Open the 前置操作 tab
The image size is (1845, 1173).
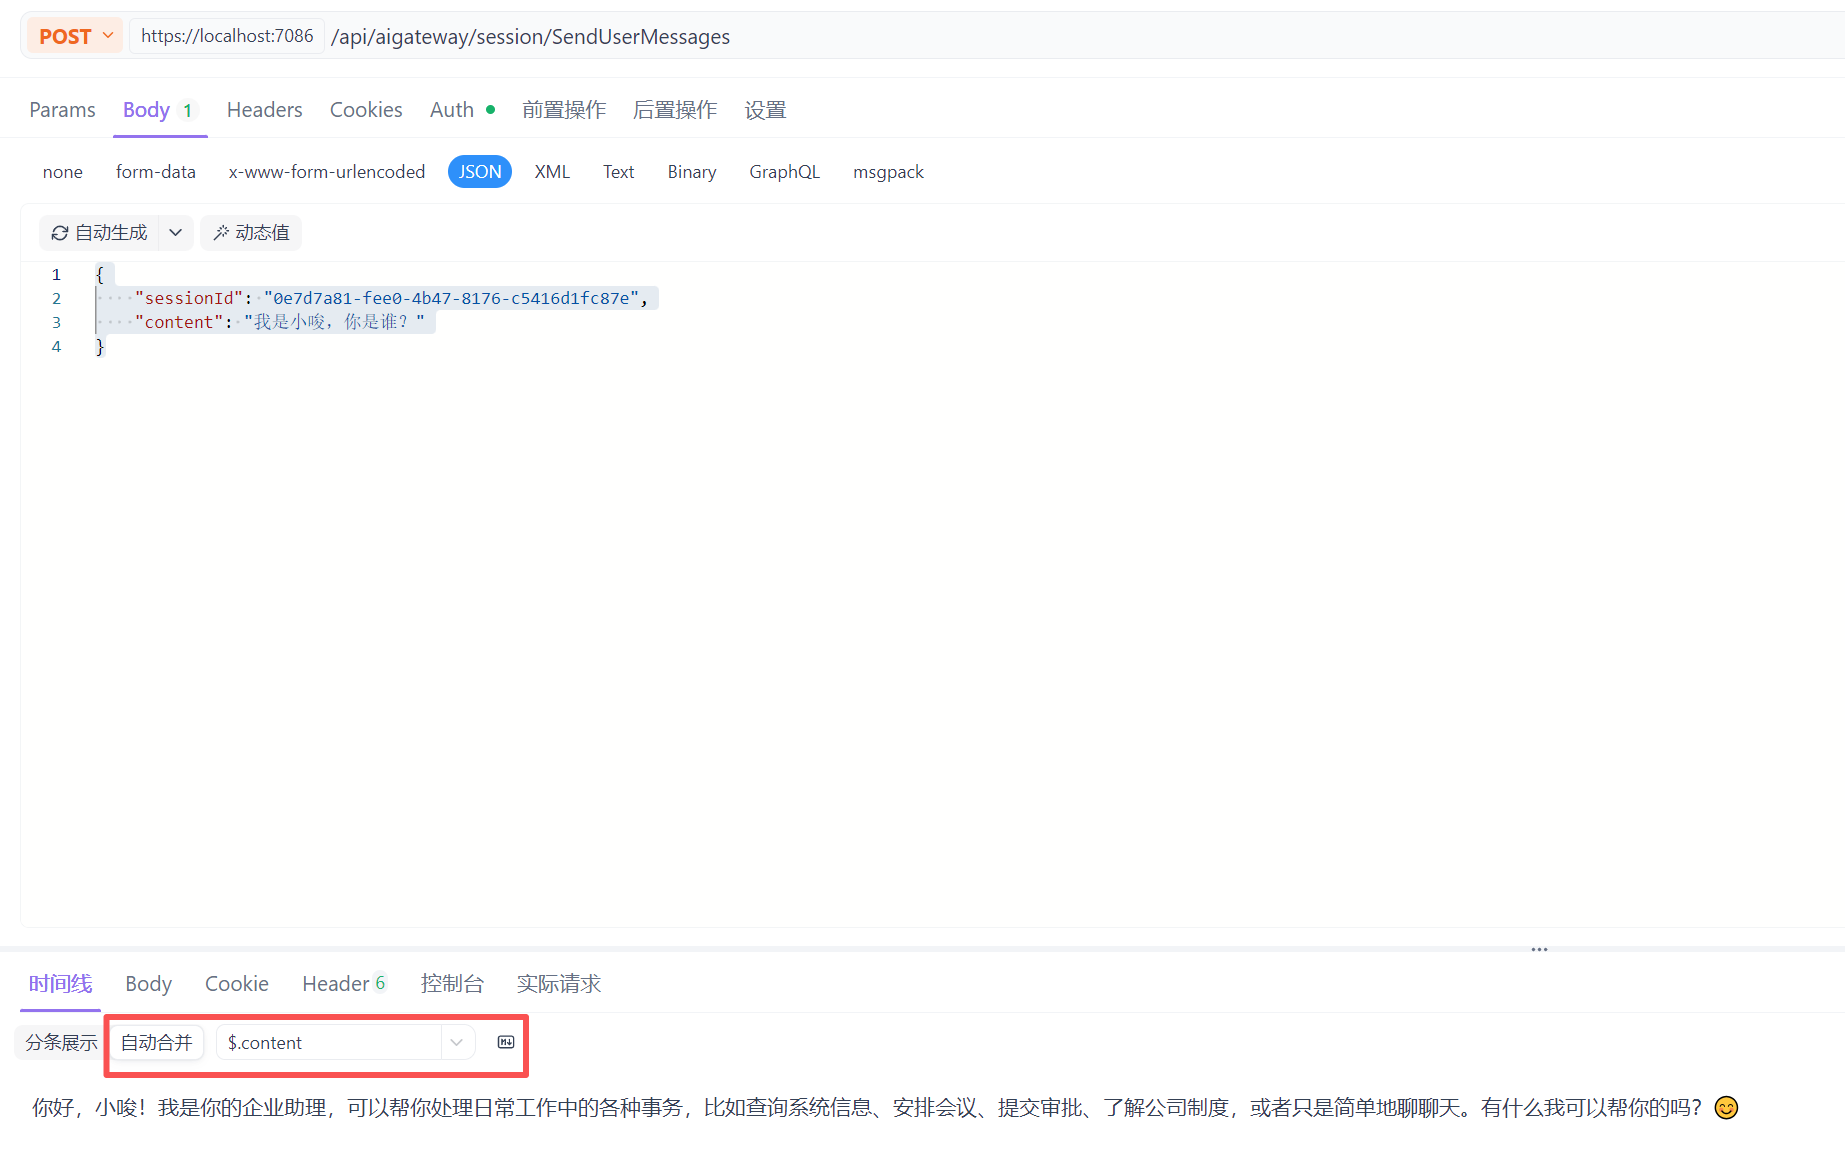coord(564,110)
